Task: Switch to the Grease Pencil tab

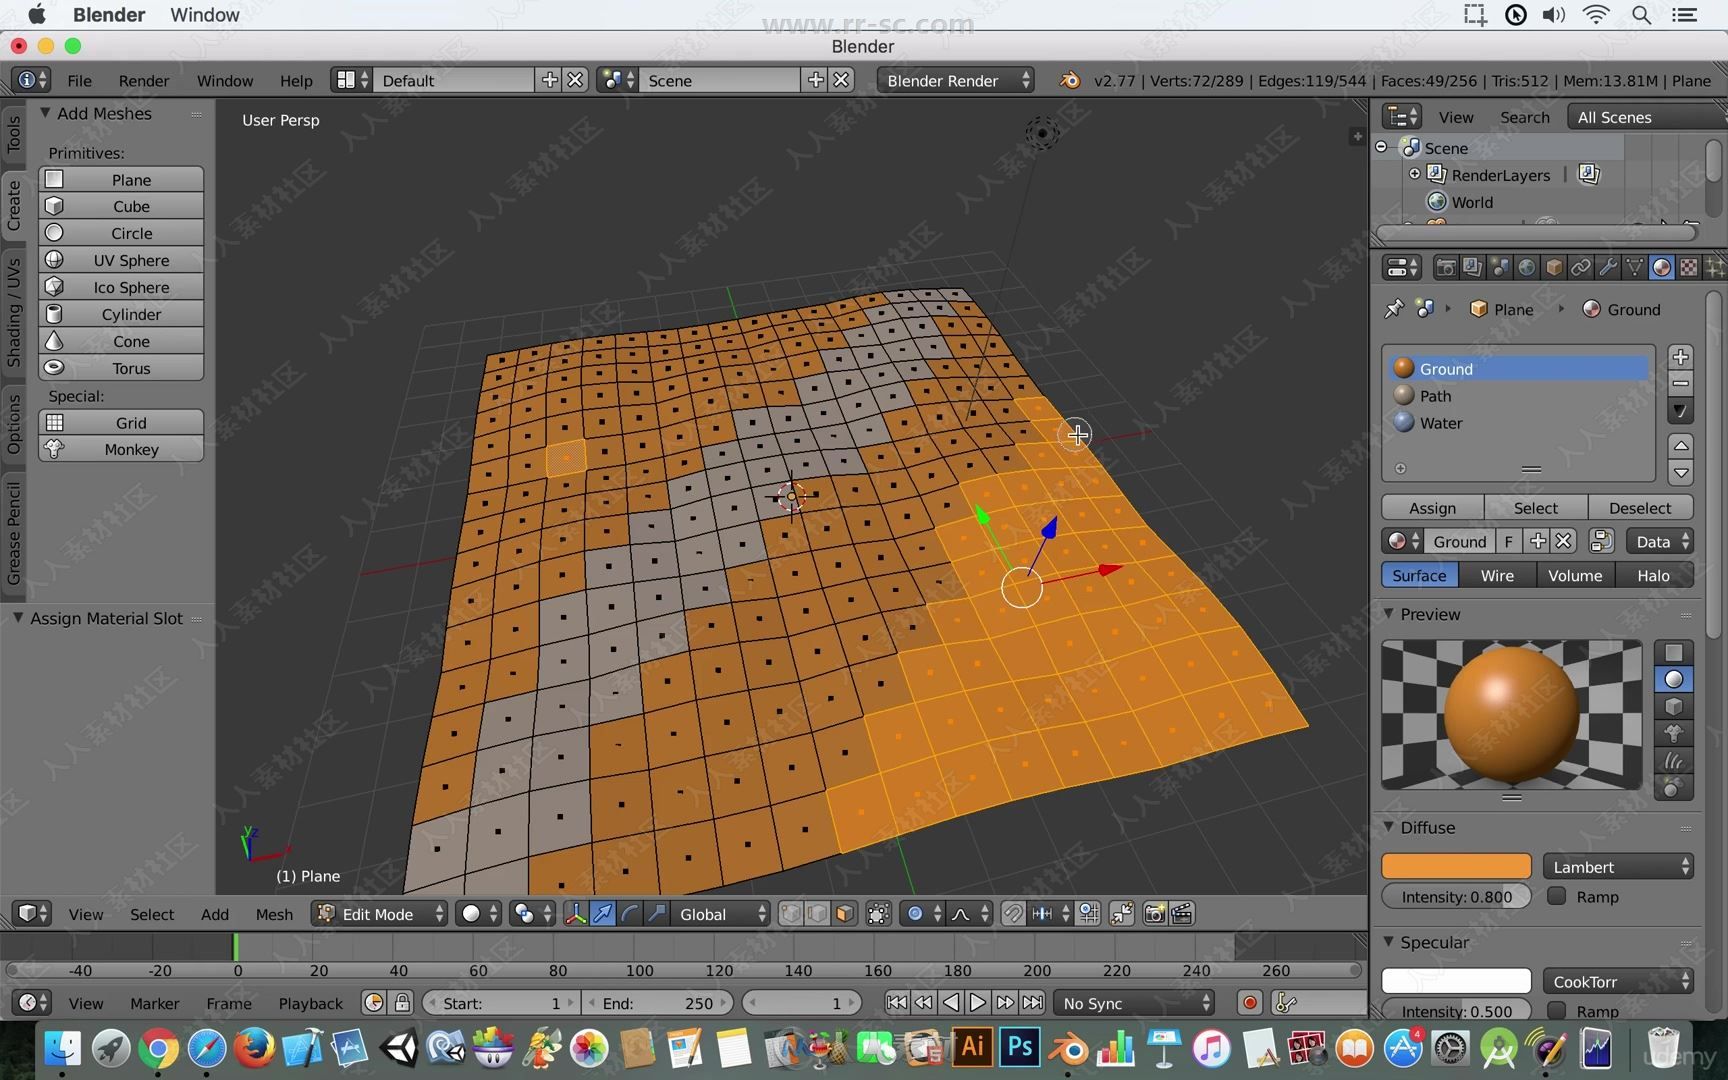Action: click(x=13, y=532)
